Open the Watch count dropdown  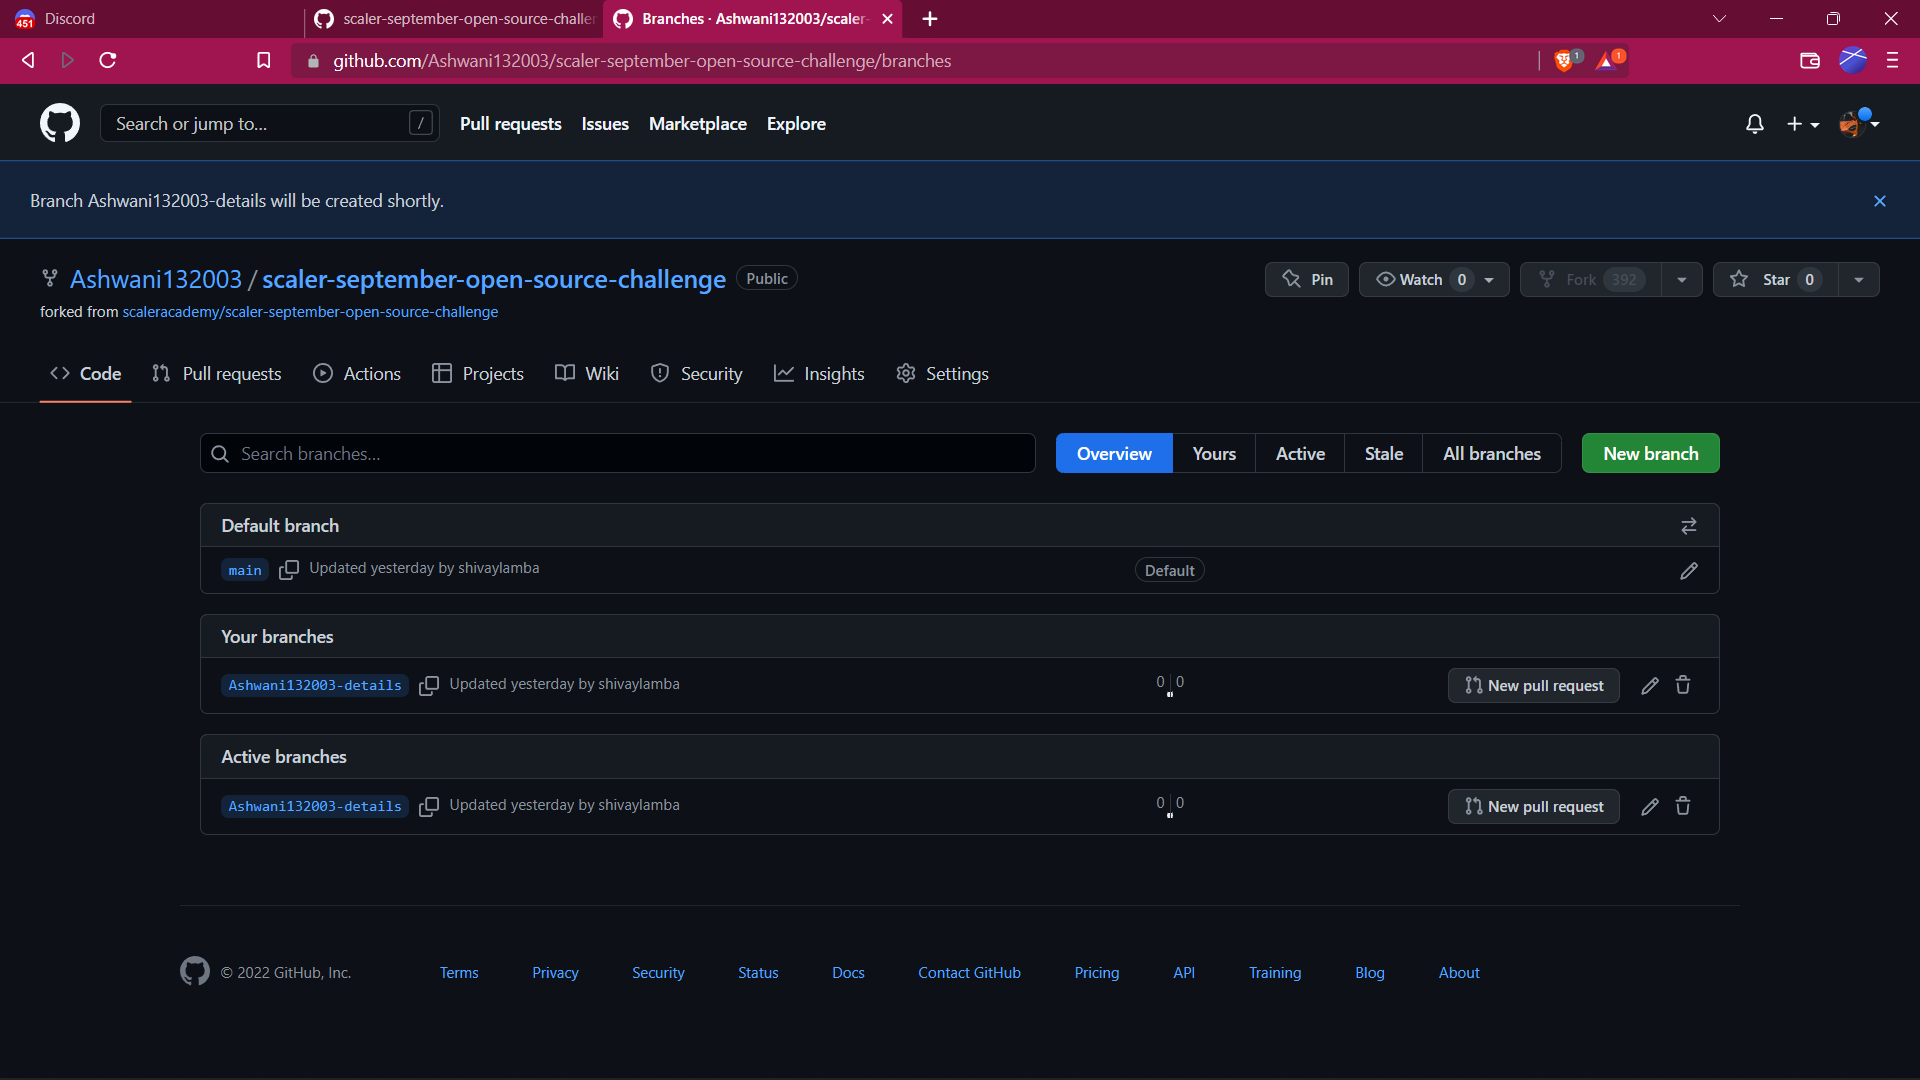(x=1489, y=279)
